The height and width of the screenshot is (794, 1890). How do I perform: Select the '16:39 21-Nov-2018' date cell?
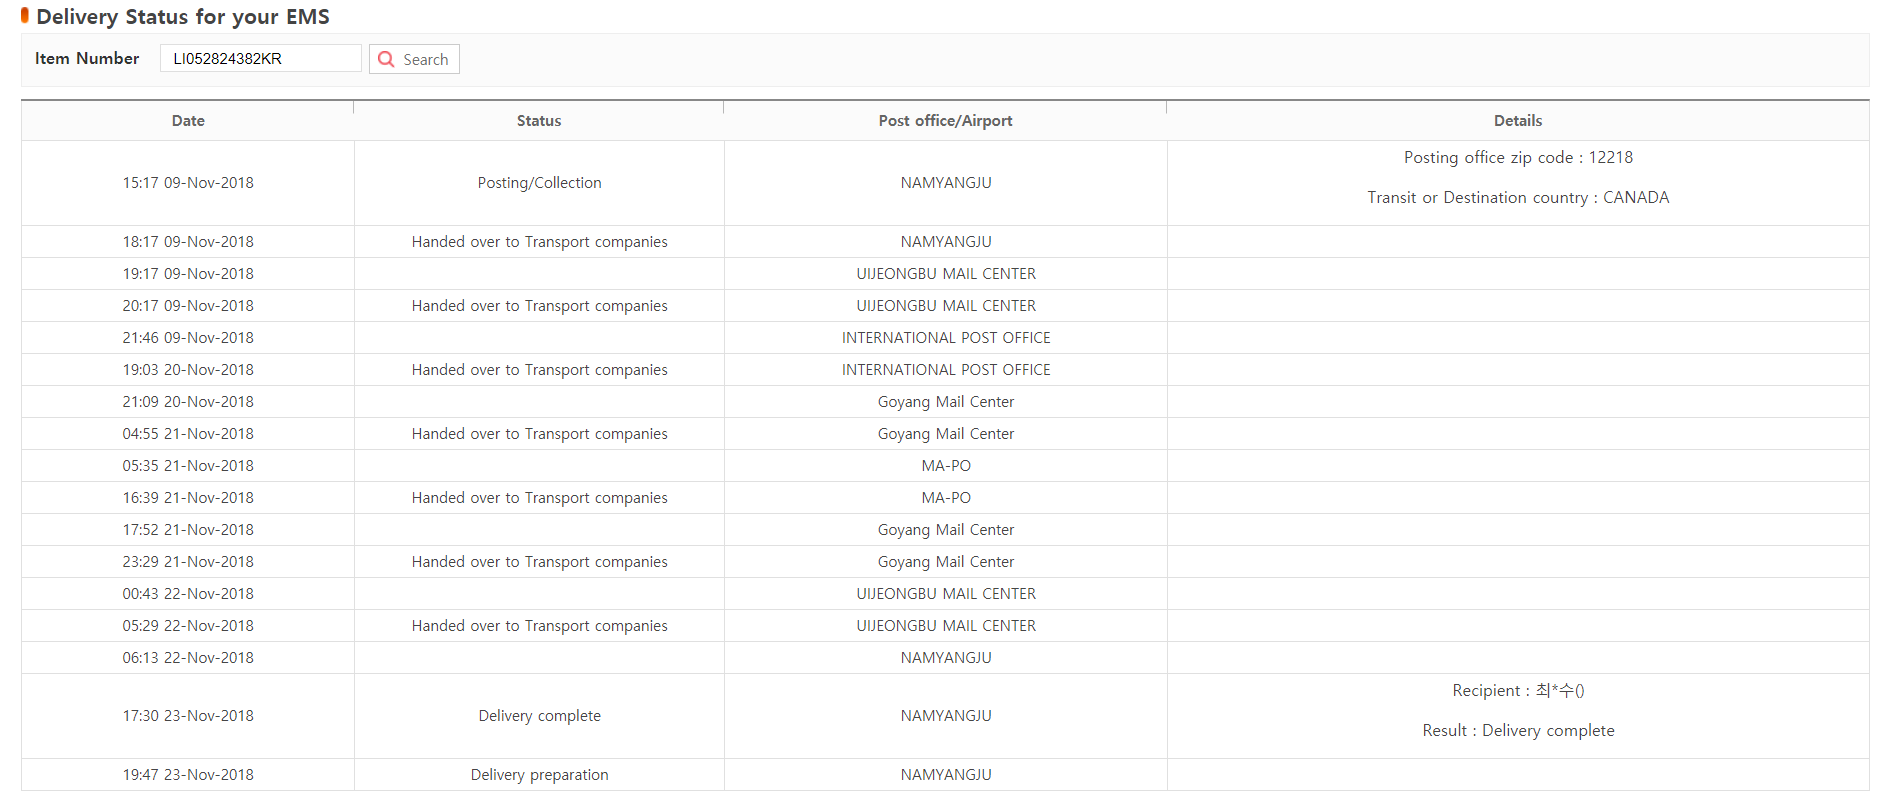pyautogui.click(x=188, y=498)
